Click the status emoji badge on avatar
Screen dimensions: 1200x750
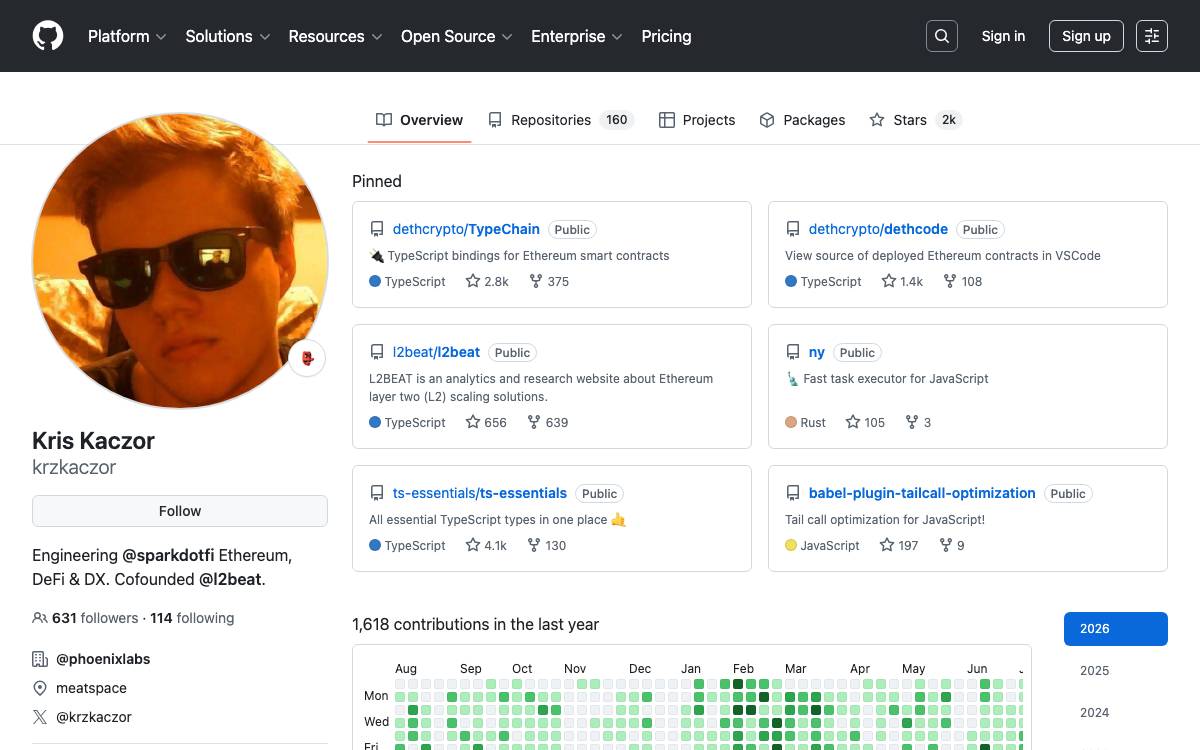pos(307,358)
